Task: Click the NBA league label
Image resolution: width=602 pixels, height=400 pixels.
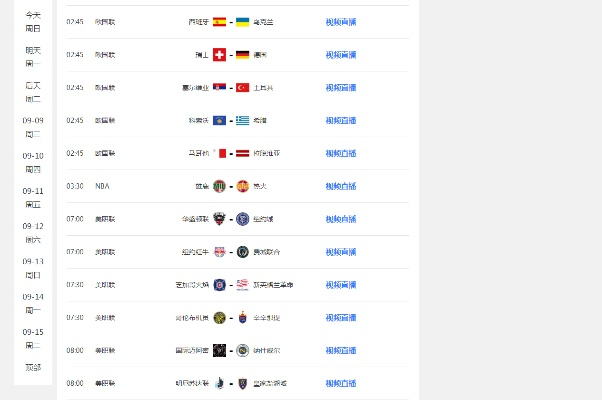Action: coord(103,186)
